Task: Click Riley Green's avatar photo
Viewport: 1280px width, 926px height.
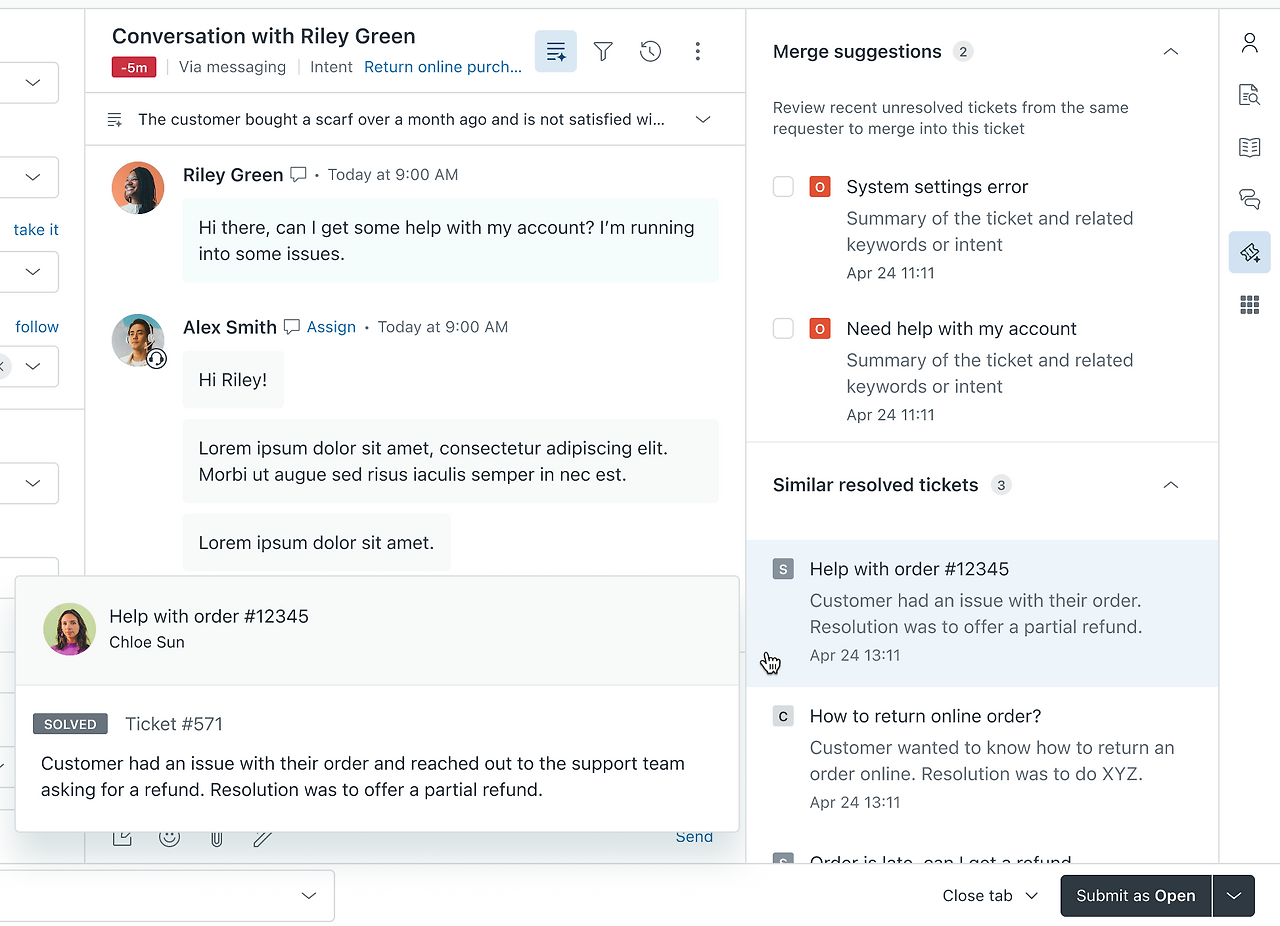Action: click(x=138, y=188)
